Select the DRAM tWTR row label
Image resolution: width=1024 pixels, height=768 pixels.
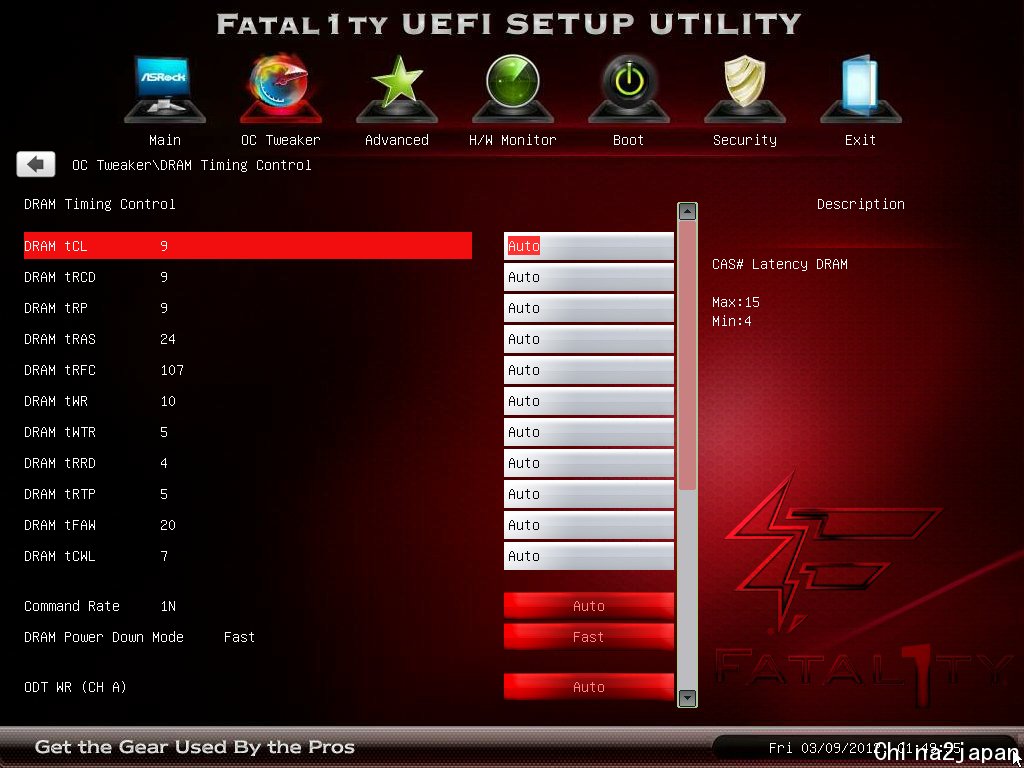click(x=60, y=432)
